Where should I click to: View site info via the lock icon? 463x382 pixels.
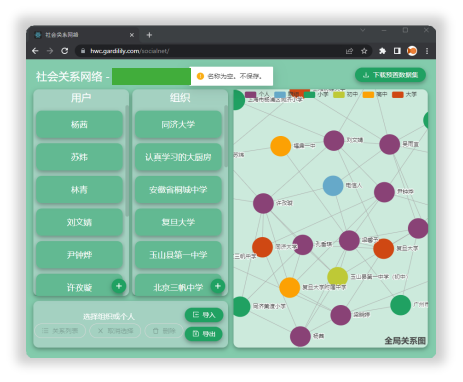click(83, 51)
